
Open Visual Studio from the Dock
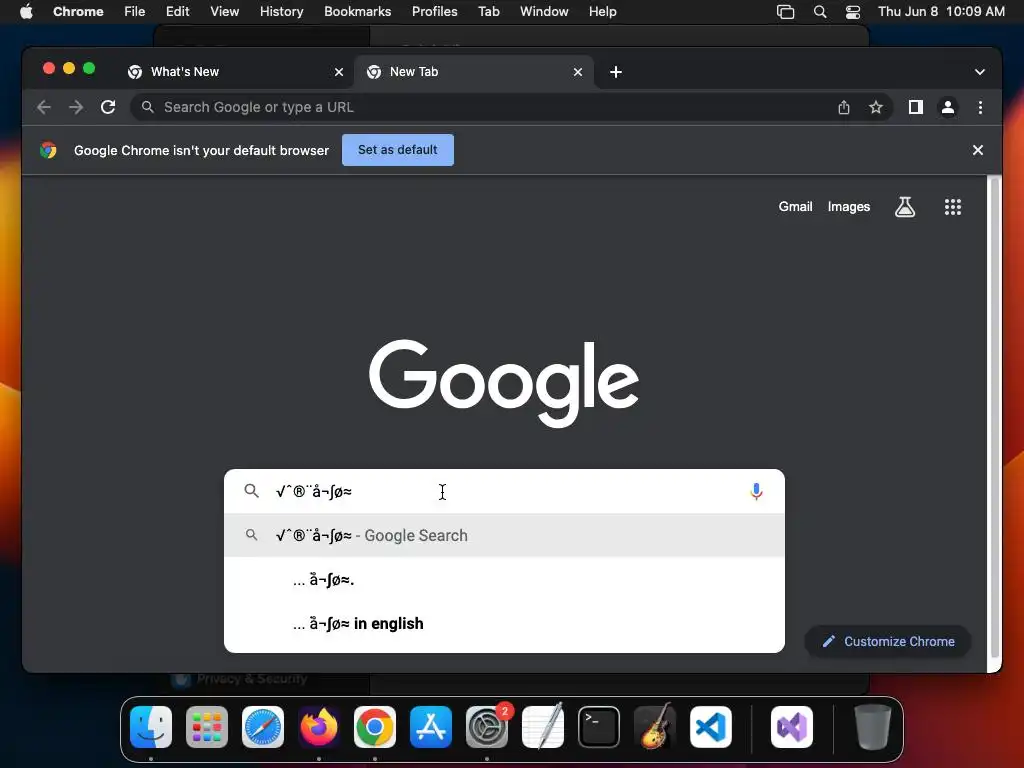[x=792, y=727]
